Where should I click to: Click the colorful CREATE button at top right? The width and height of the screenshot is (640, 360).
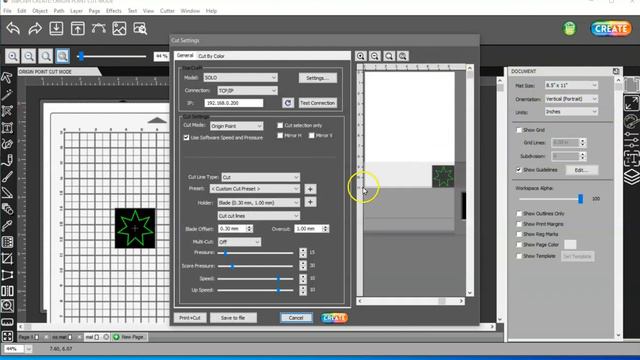611,29
